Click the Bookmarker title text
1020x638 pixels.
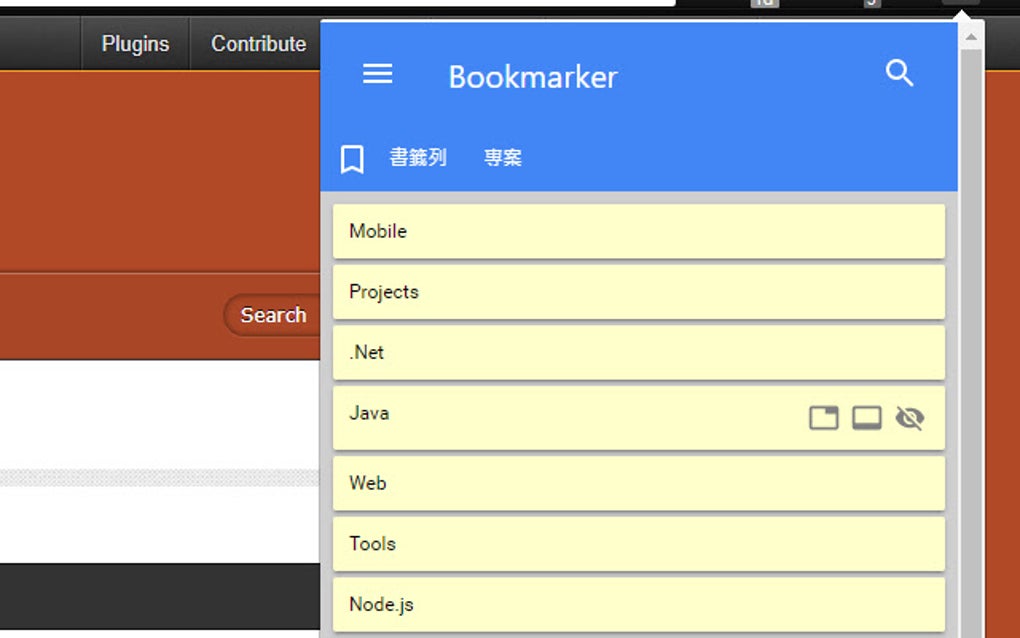(532, 76)
